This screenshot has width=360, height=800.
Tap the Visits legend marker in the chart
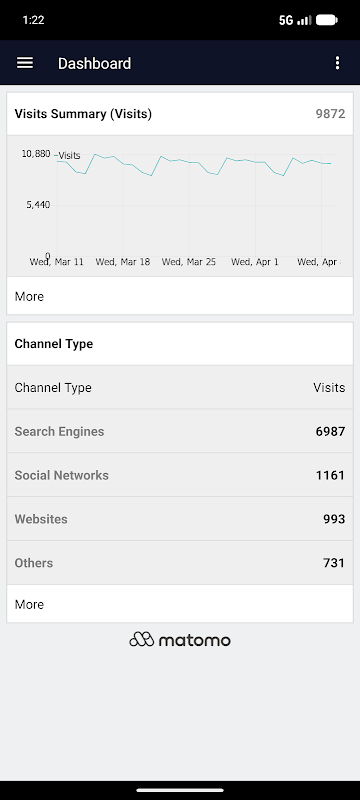point(68,156)
